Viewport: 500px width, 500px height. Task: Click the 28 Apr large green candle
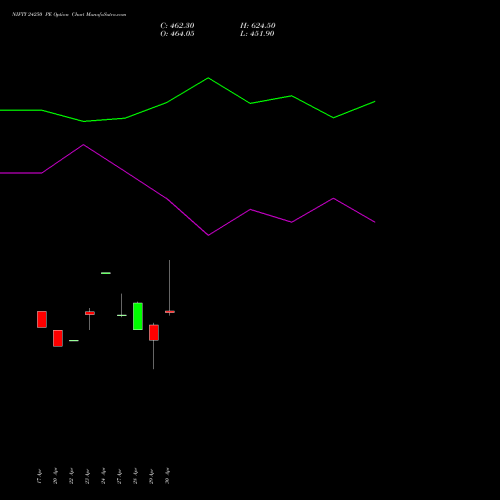coord(138,316)
